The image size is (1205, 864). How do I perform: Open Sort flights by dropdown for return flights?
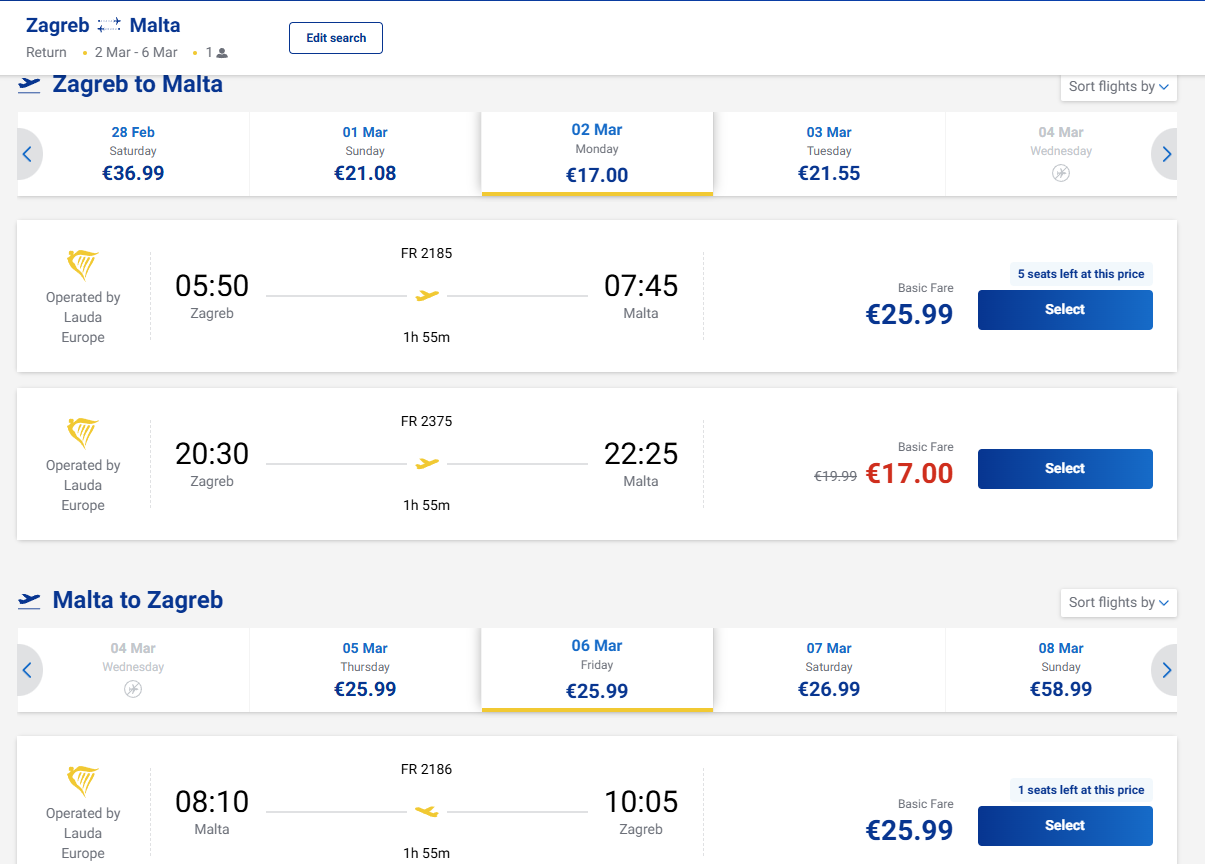click(x=1118, y=603)
